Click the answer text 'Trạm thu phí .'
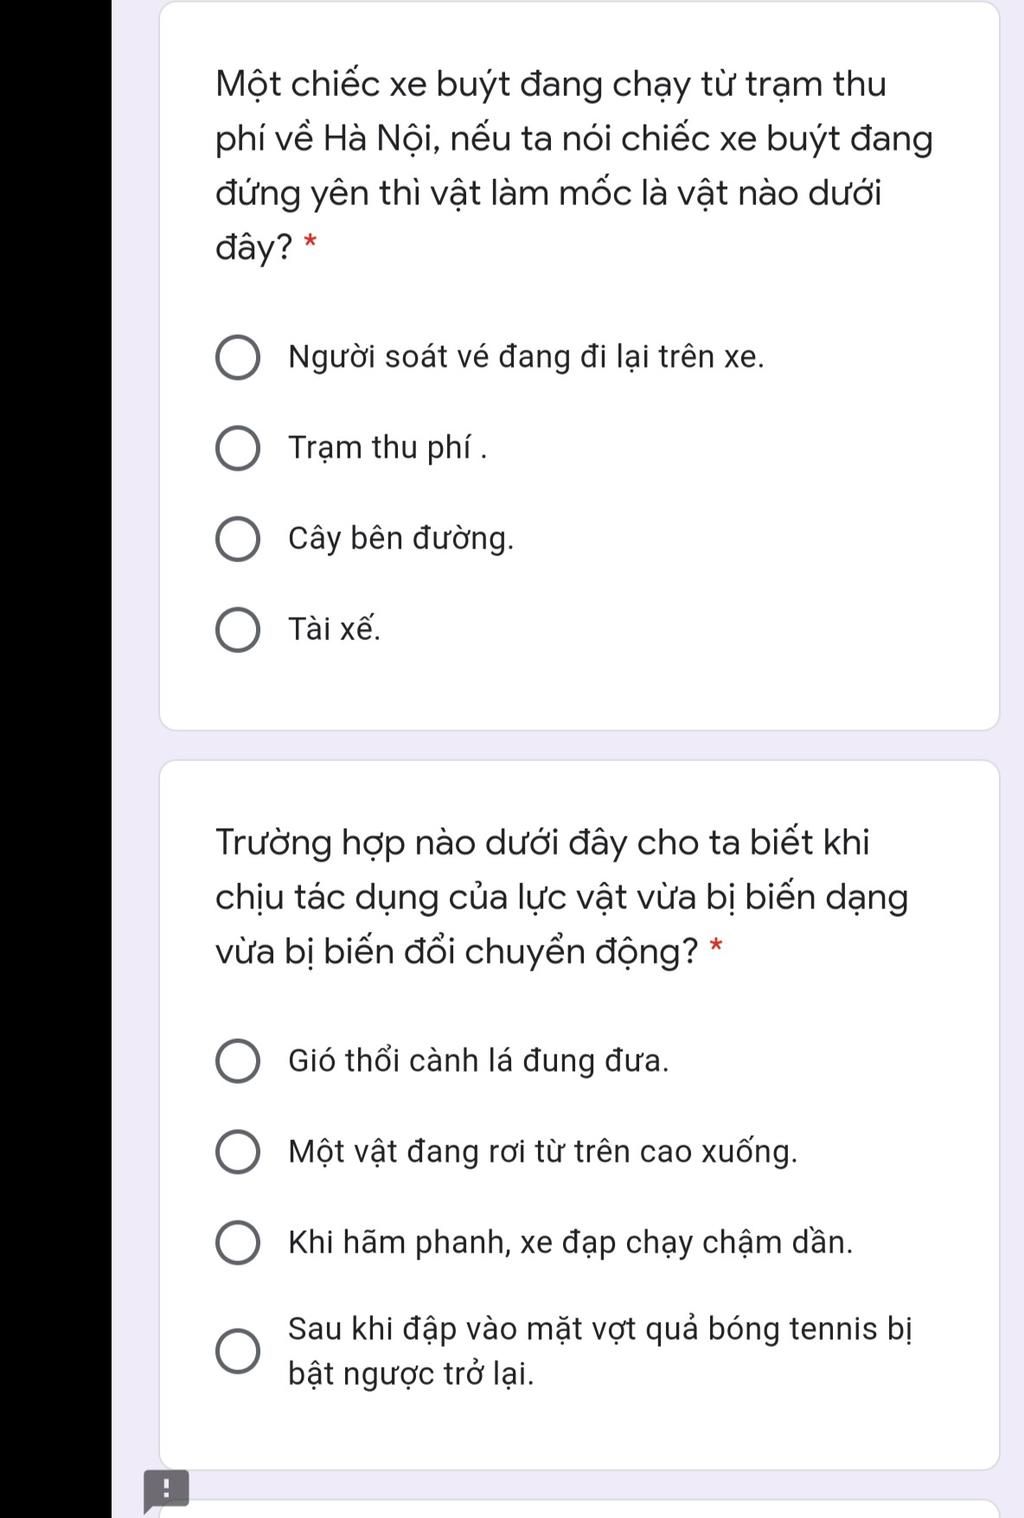The width and height of the screenshot is (1024, 1518). click(x=388, y=448)
